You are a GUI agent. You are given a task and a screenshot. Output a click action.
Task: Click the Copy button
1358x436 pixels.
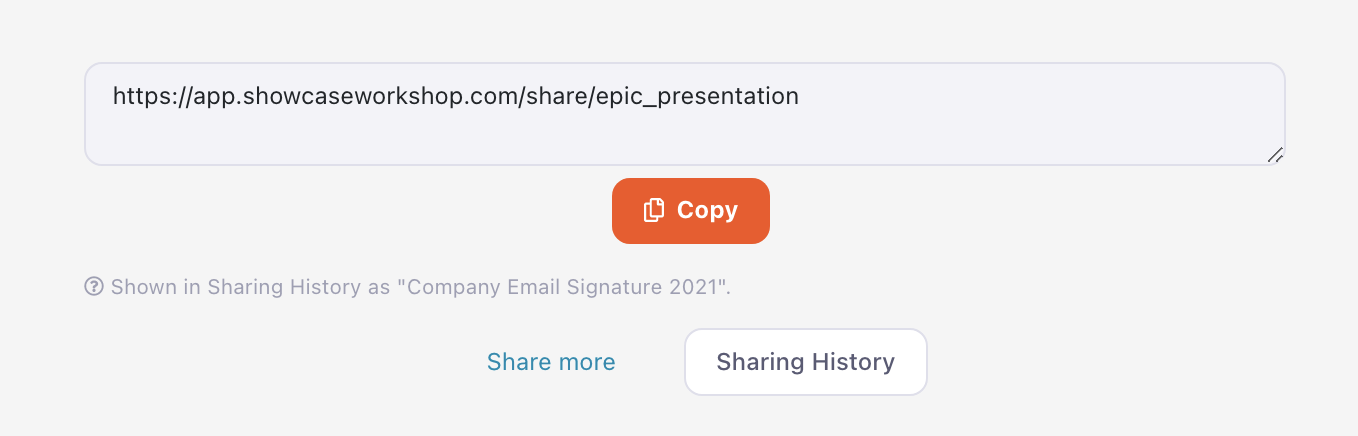(x=690, y=211)
